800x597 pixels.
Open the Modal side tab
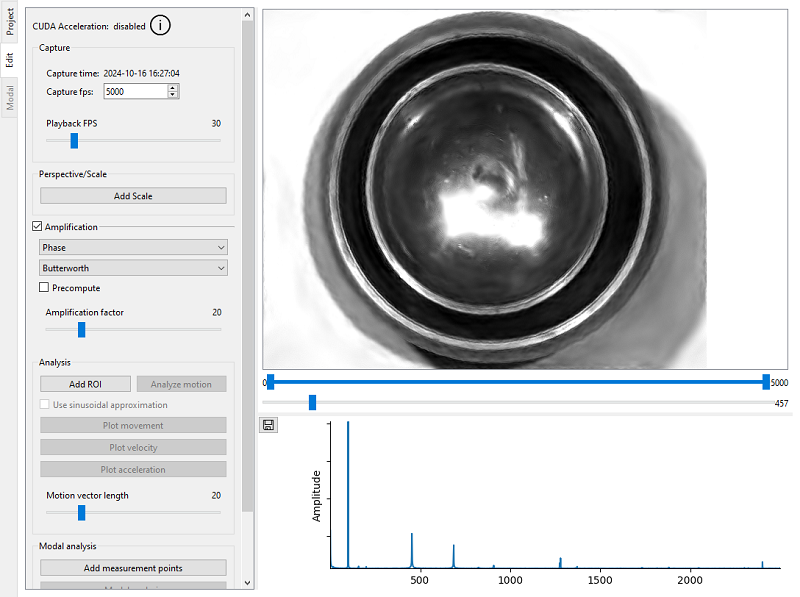(x=9, y=97)
